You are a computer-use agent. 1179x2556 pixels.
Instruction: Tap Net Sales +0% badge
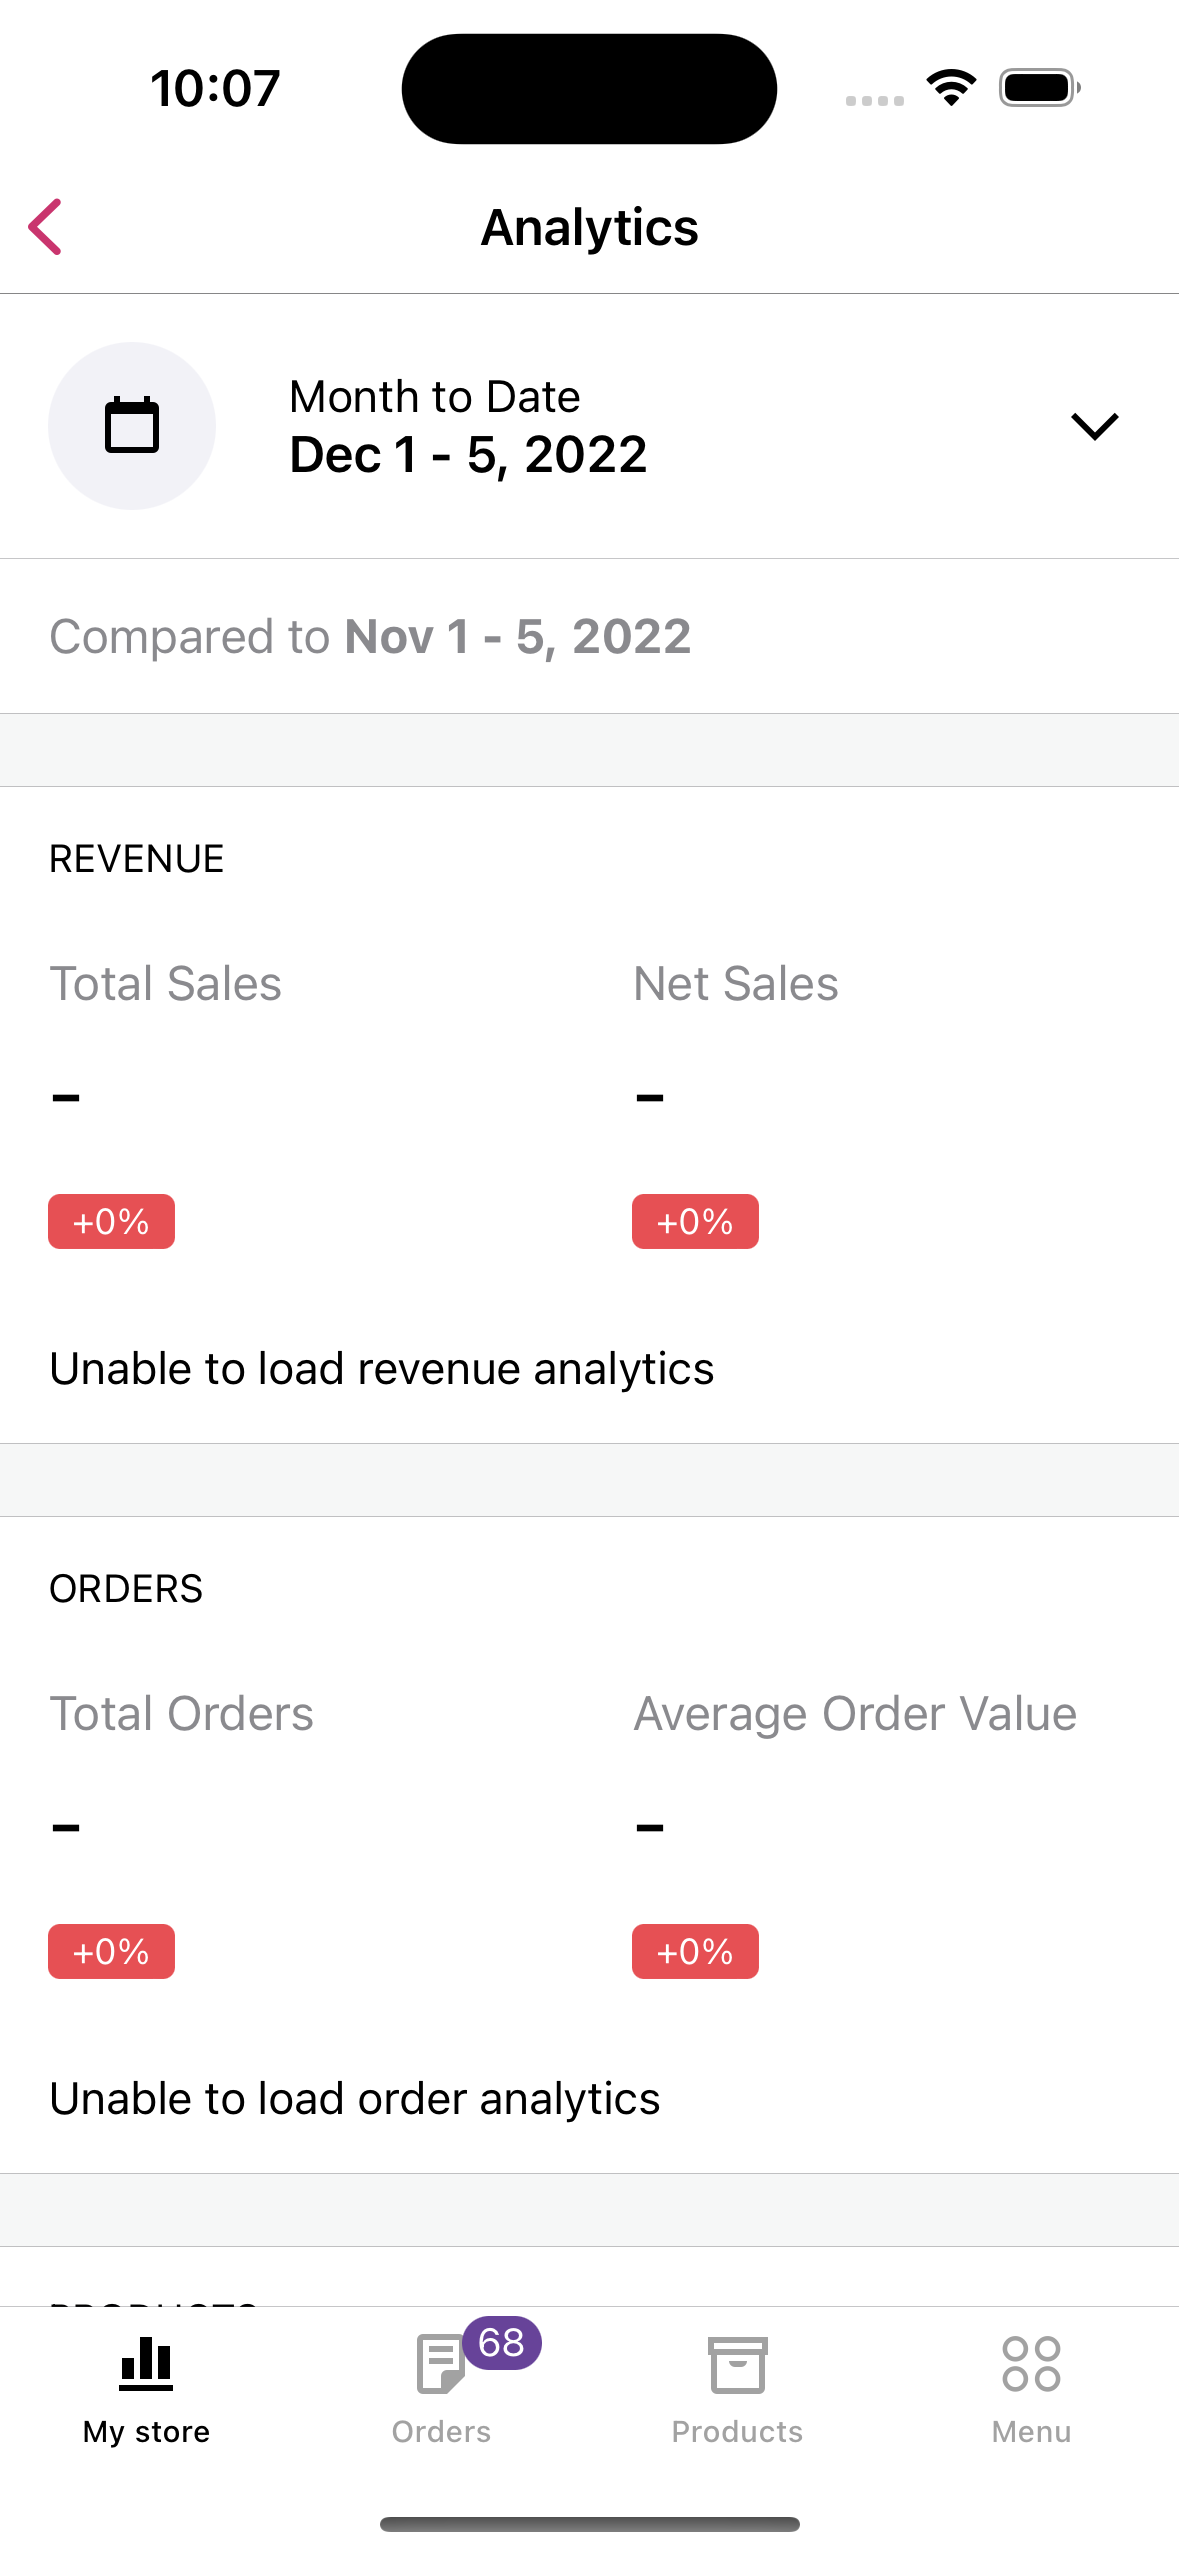pyautogui.click(x=695, y=1221)
